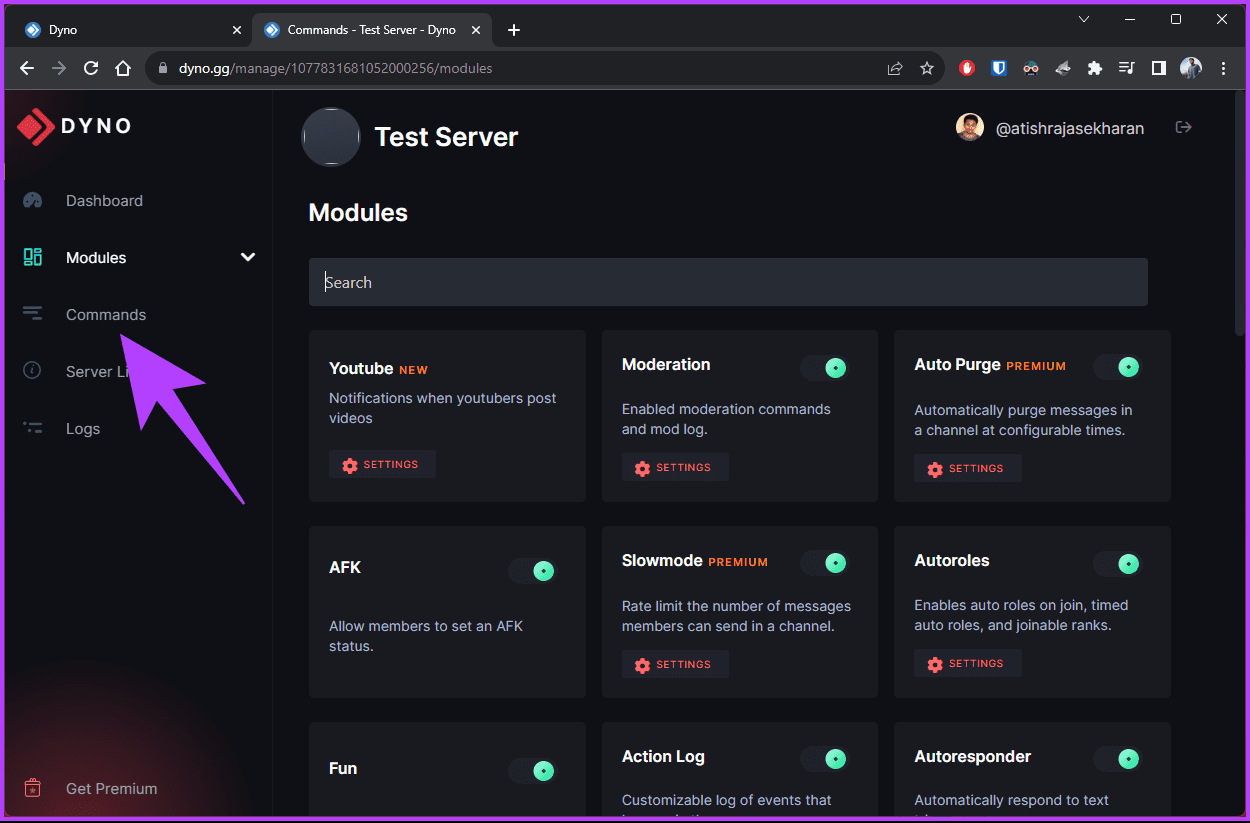
Task: Open Logs from the sidebar
Action: tap(83, 428)
